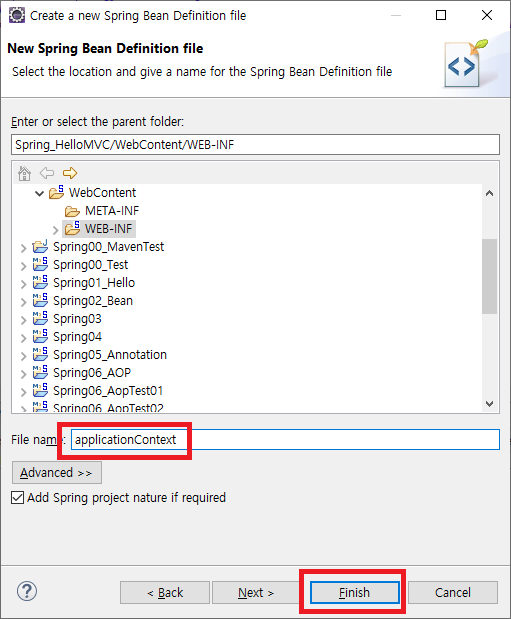Expand the Spring05_Annotation project
This screenshot has width=511, height=619.
click(23, 356)
